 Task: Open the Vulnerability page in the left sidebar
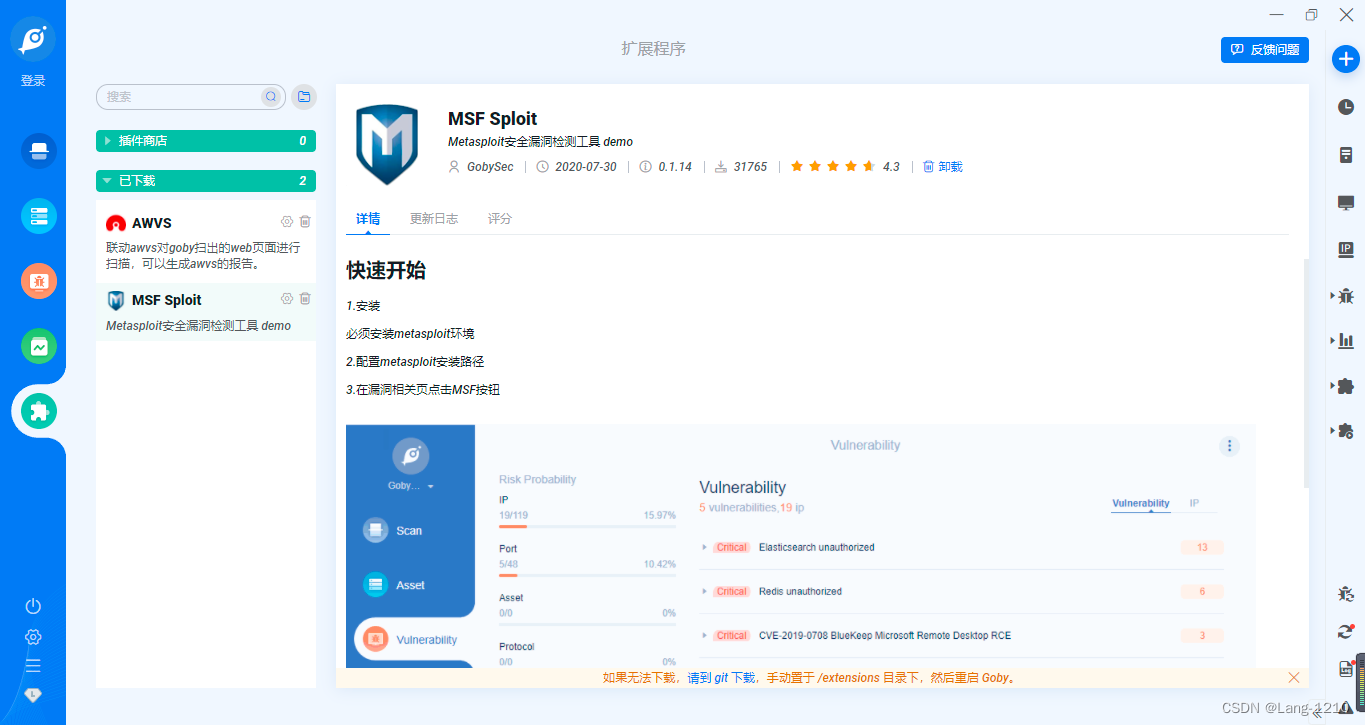point(39,281)
